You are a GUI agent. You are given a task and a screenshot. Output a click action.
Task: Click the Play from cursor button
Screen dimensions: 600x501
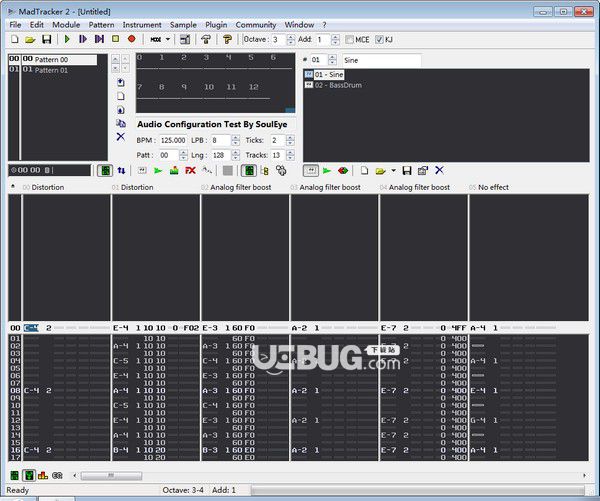99,39
